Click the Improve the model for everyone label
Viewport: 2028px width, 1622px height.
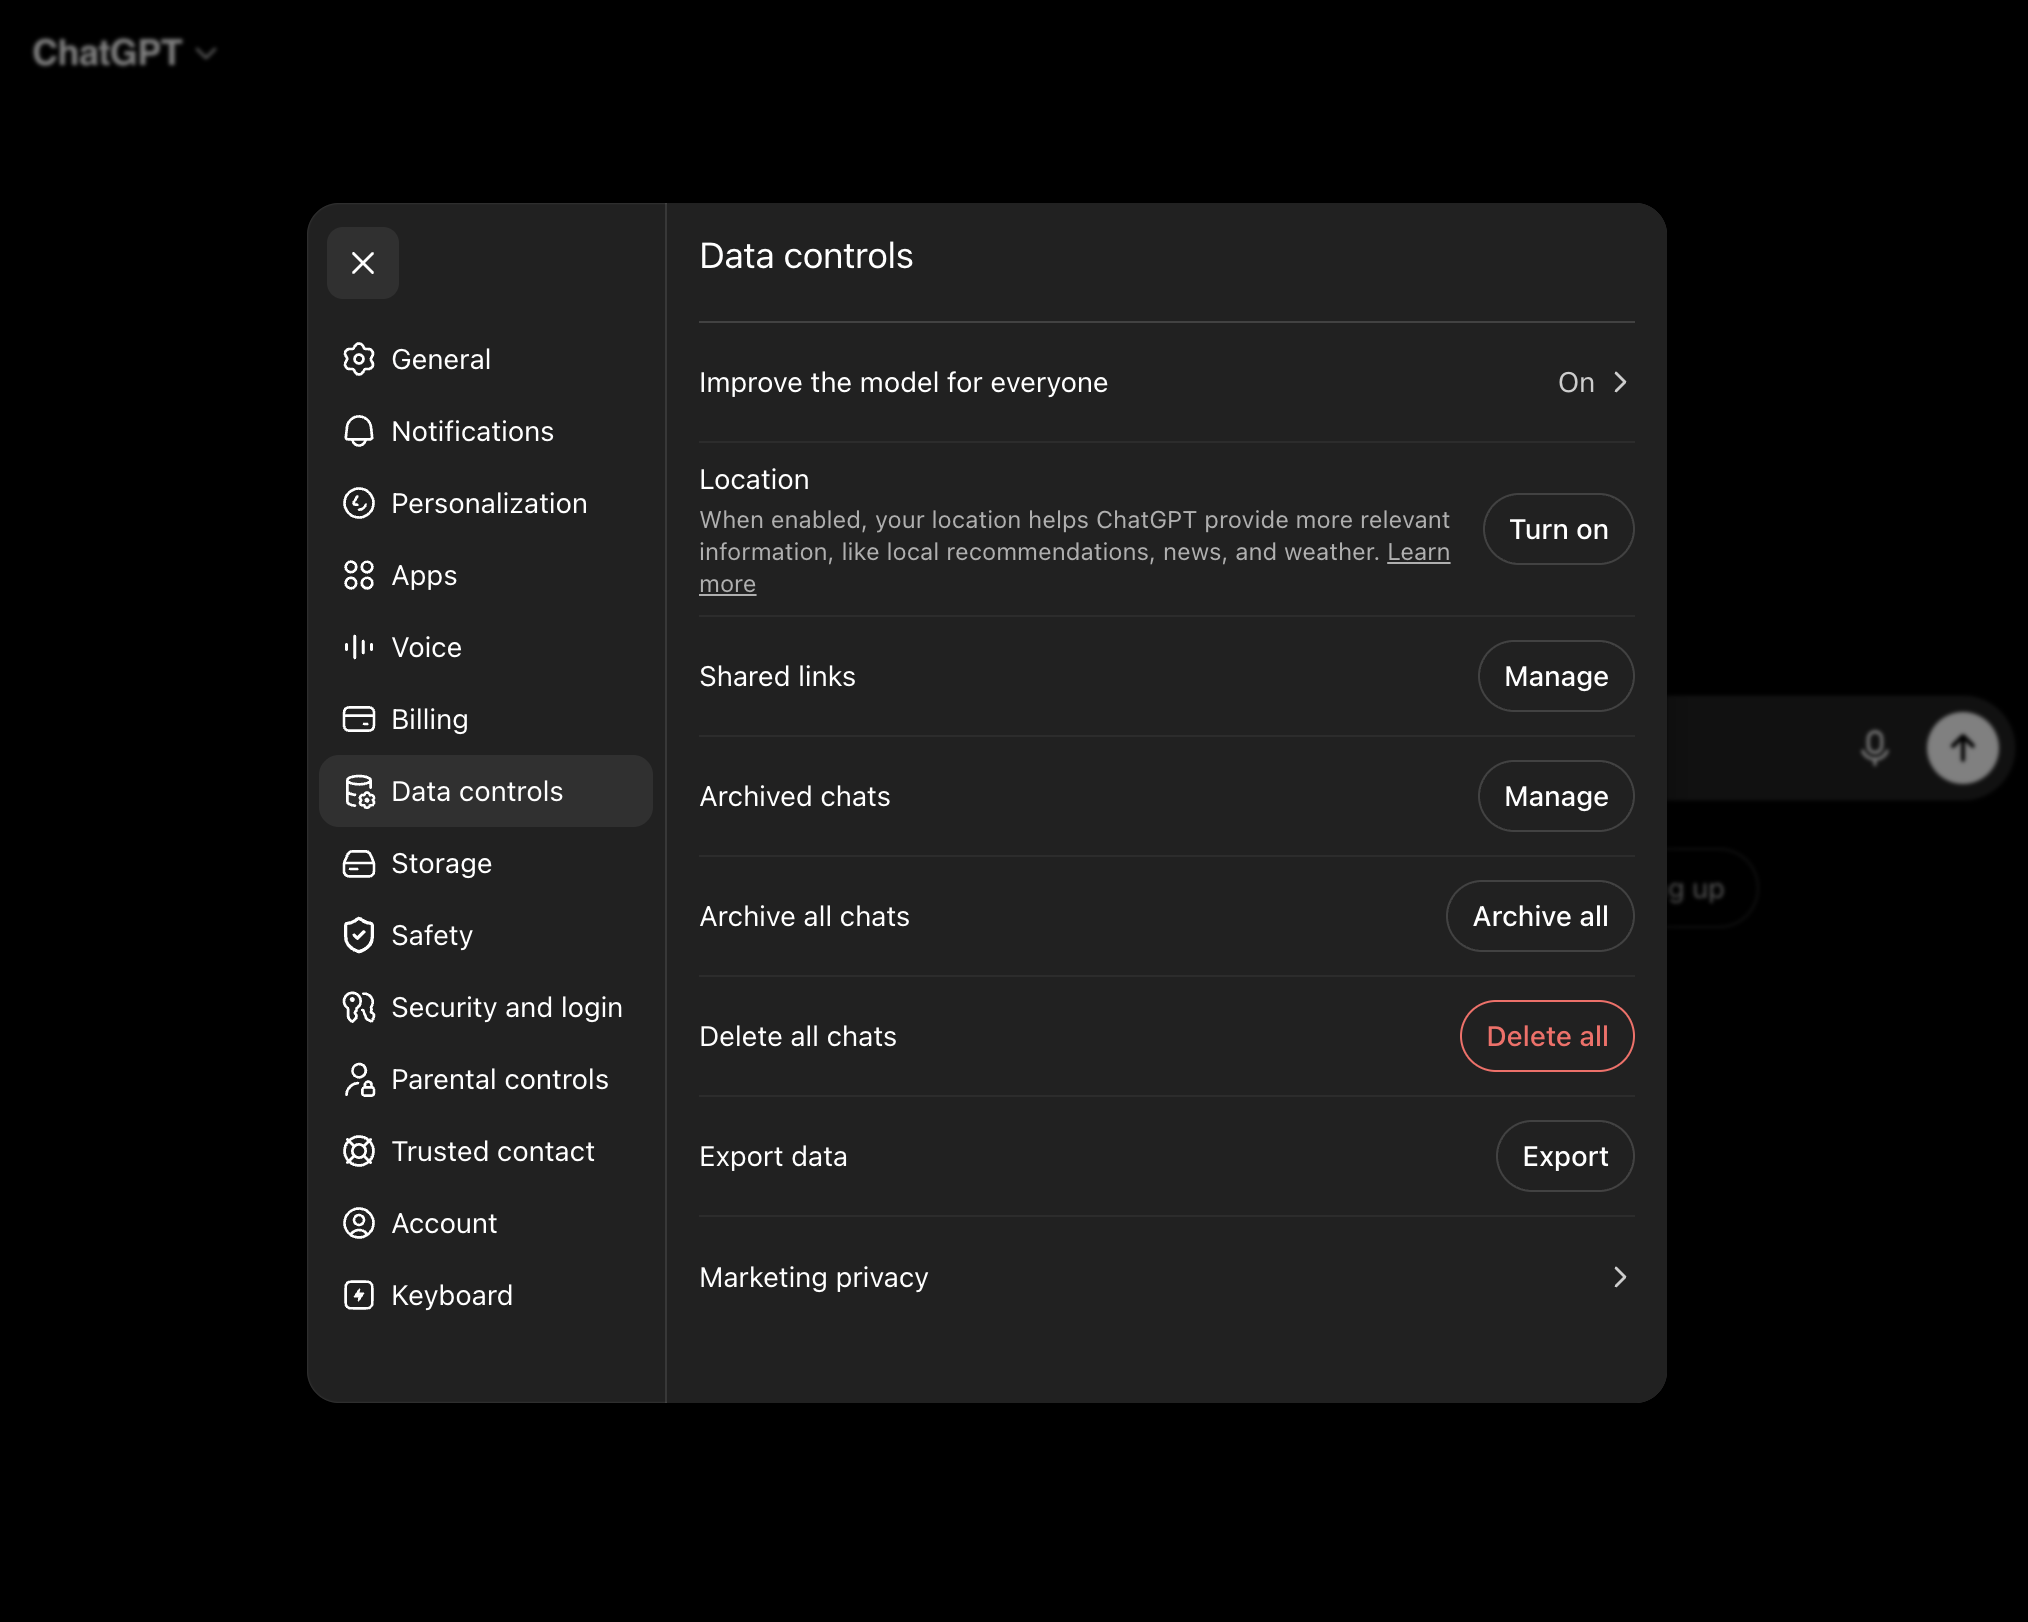pyautogui.click(x=903, y=382)
